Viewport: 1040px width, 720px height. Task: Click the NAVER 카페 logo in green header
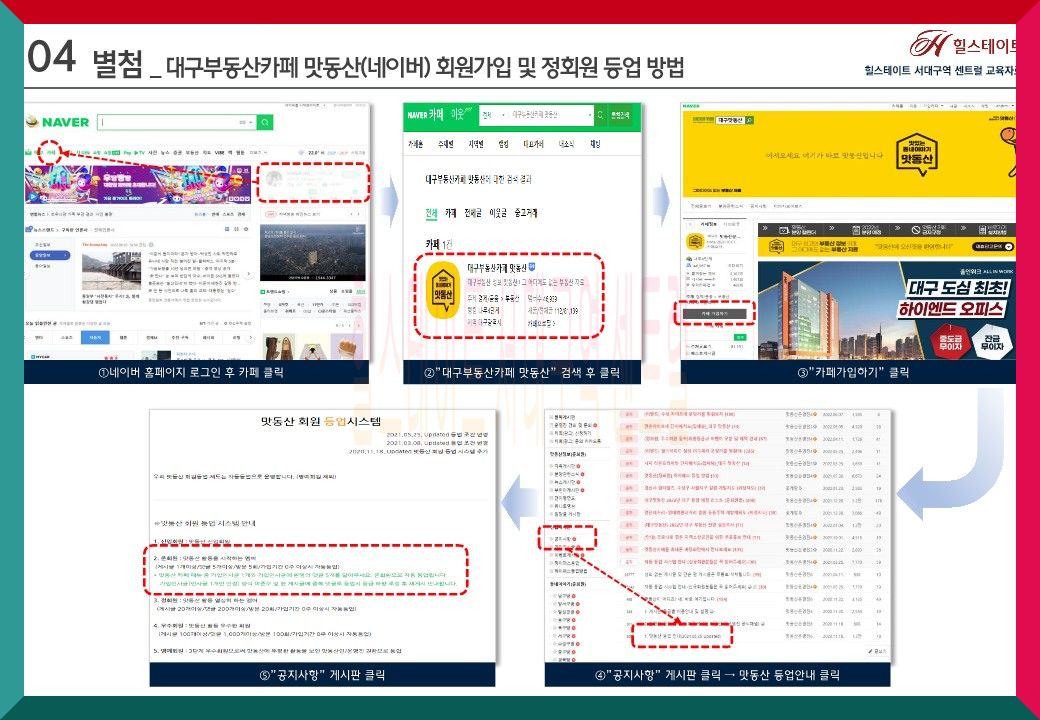(x=425, y=115)
